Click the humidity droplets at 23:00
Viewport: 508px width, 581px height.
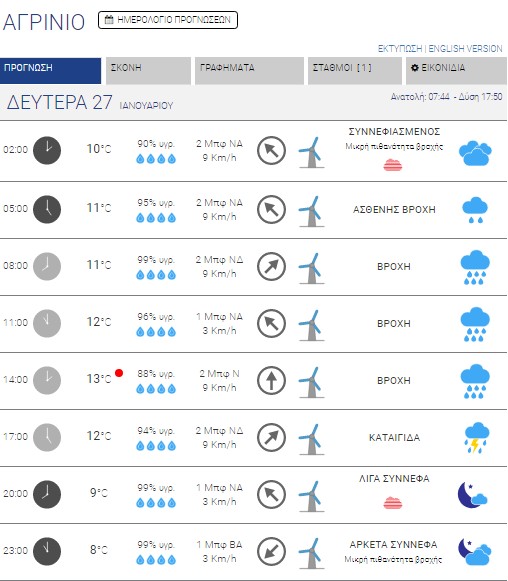[156, 560]
